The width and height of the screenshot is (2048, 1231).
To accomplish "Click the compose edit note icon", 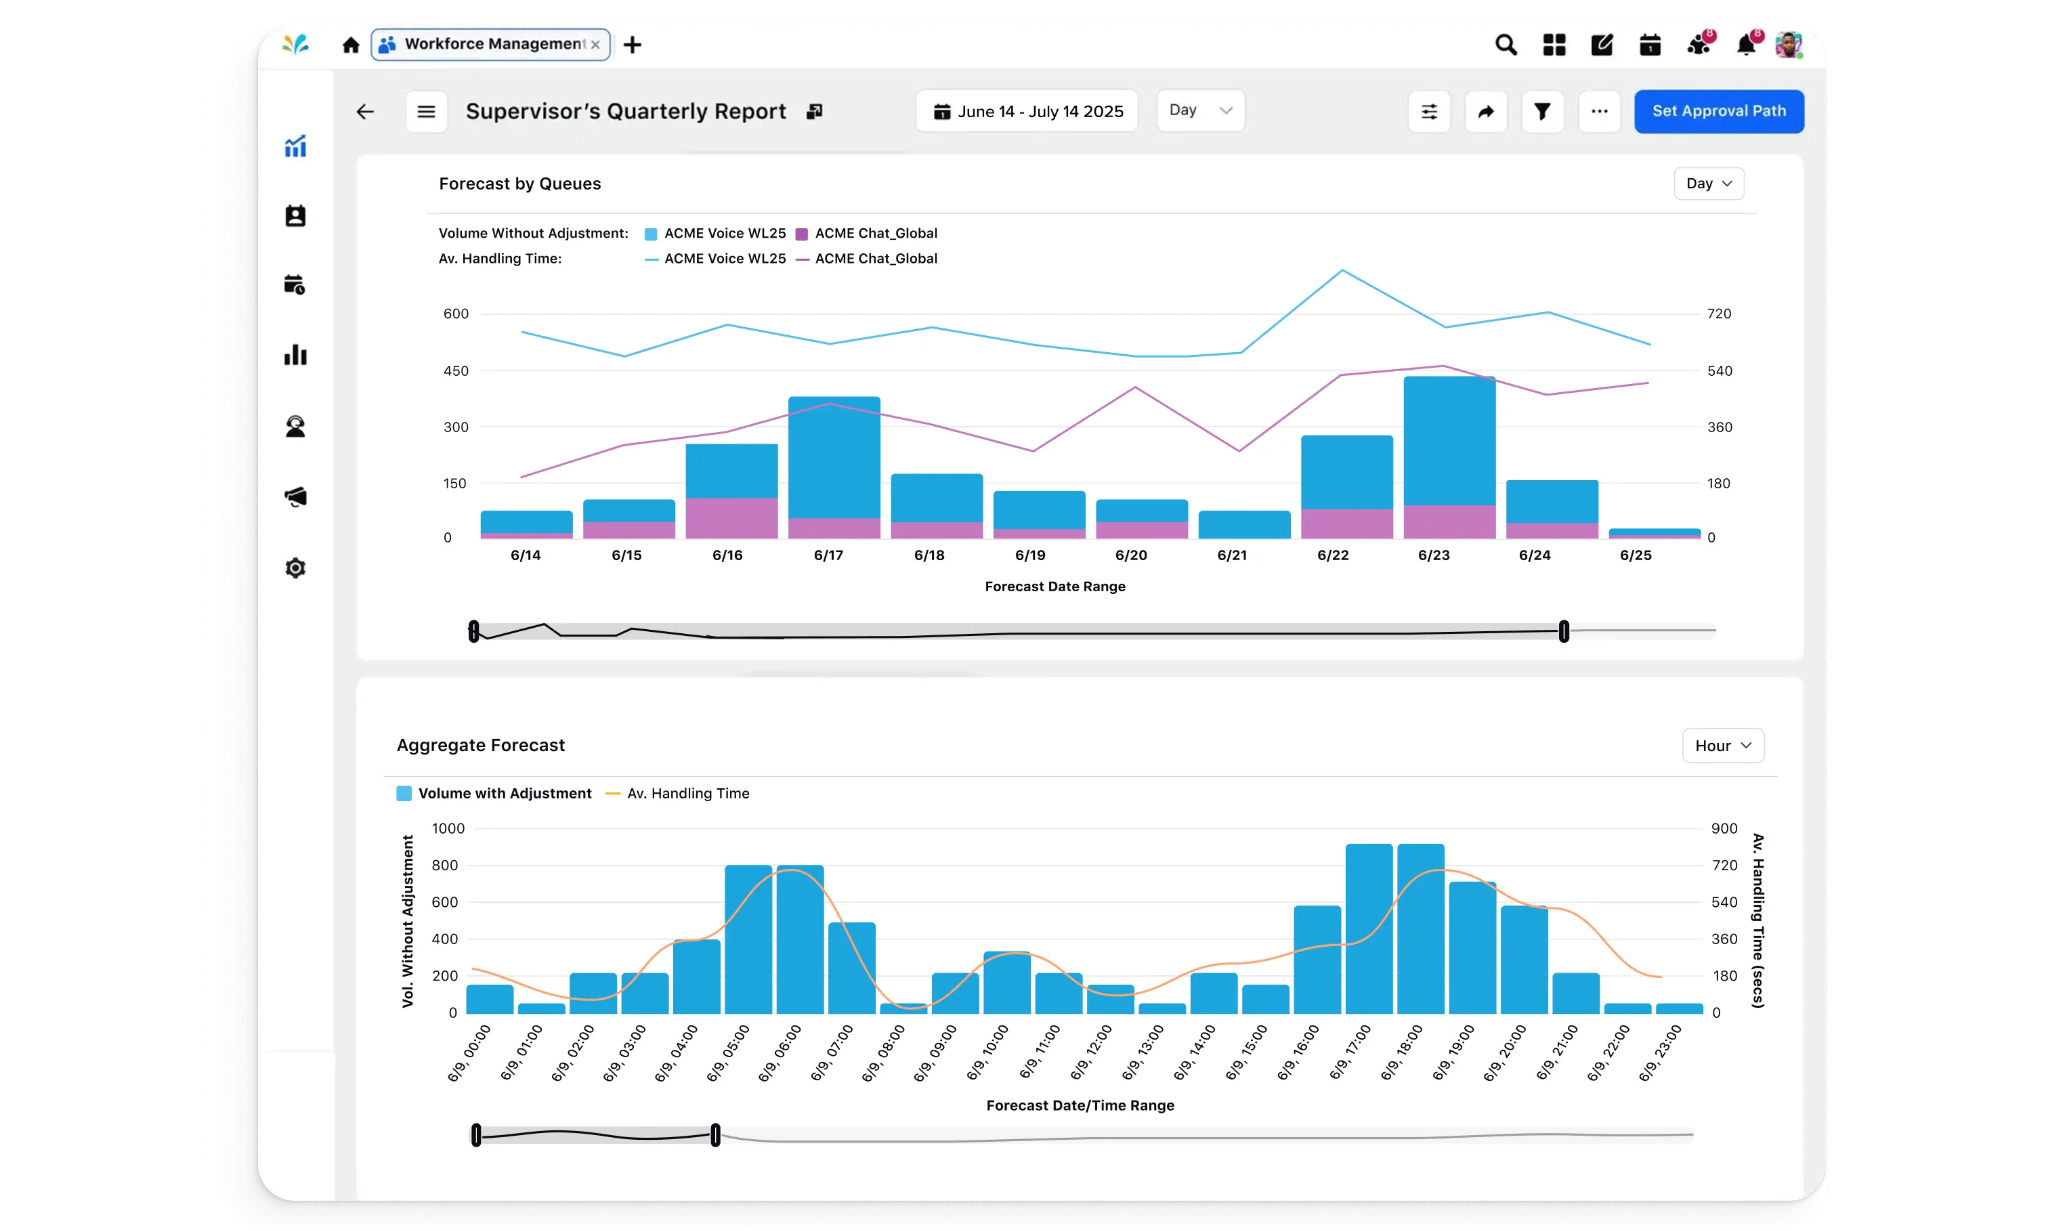I will pyautogui.click(x=1602, y=45).
